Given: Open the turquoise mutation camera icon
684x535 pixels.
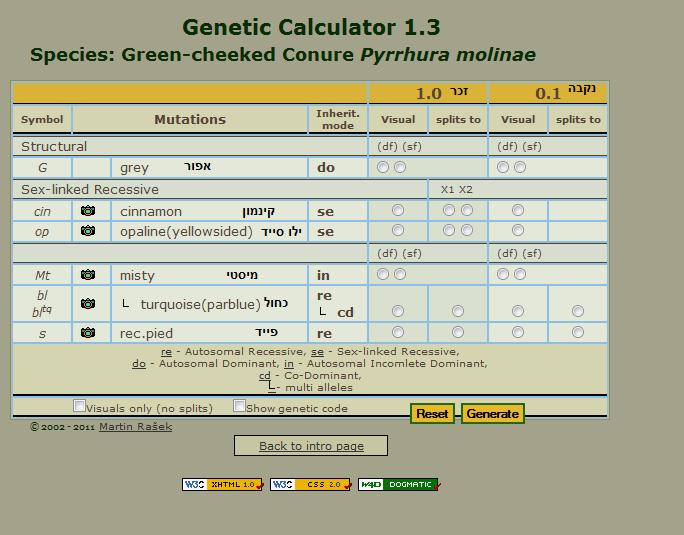Looking at the screenshot, I should [88, 303].
